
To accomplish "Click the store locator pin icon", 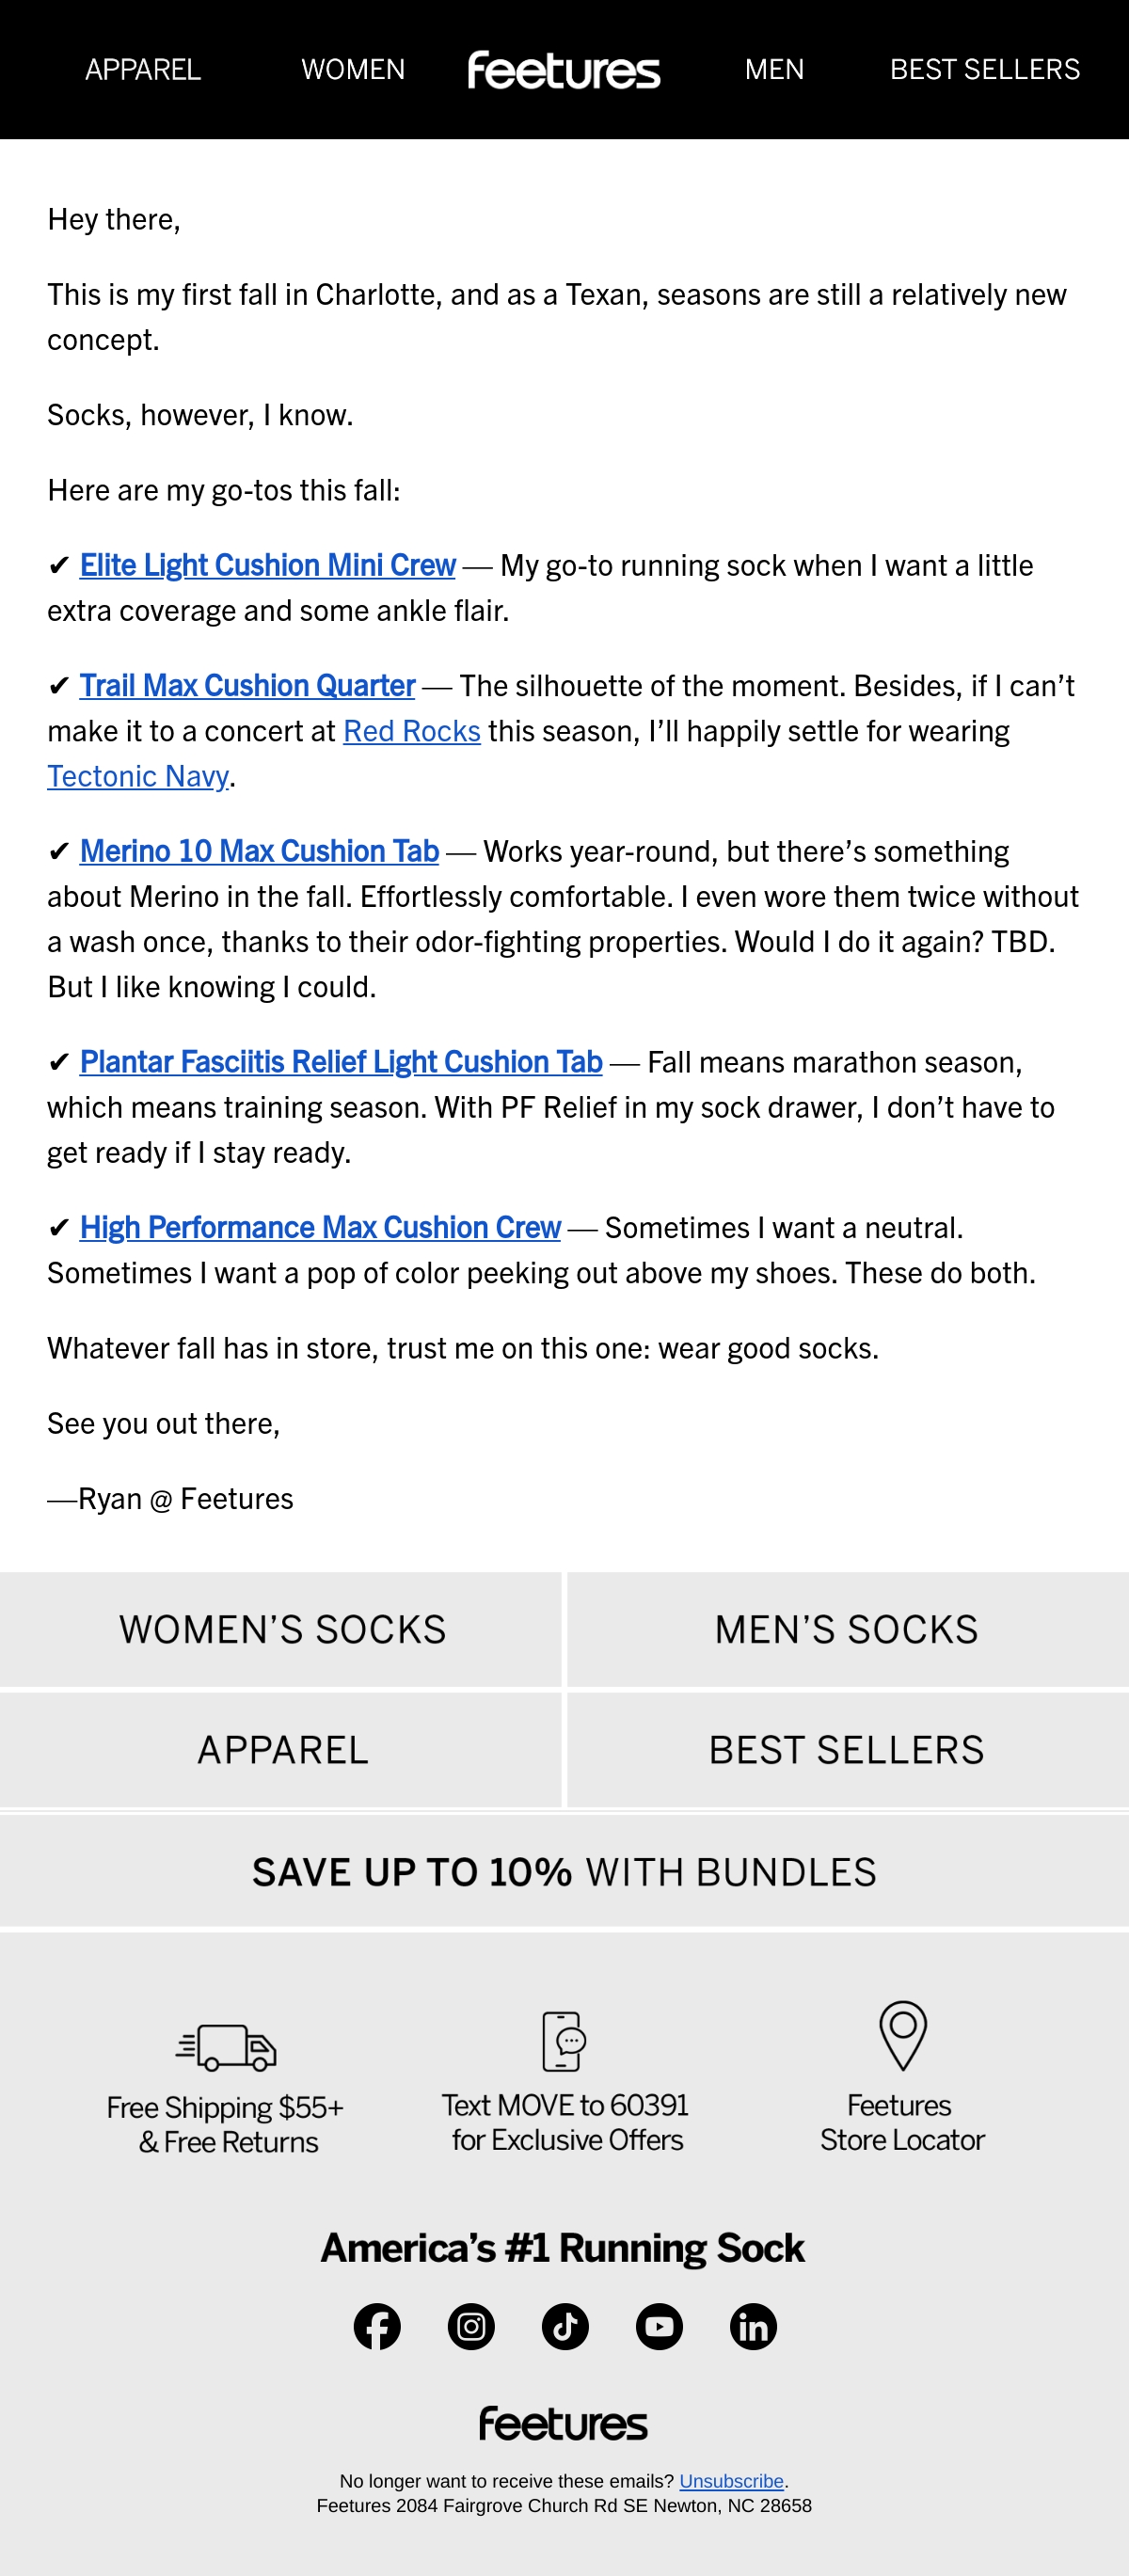I will pos(903,2035).
